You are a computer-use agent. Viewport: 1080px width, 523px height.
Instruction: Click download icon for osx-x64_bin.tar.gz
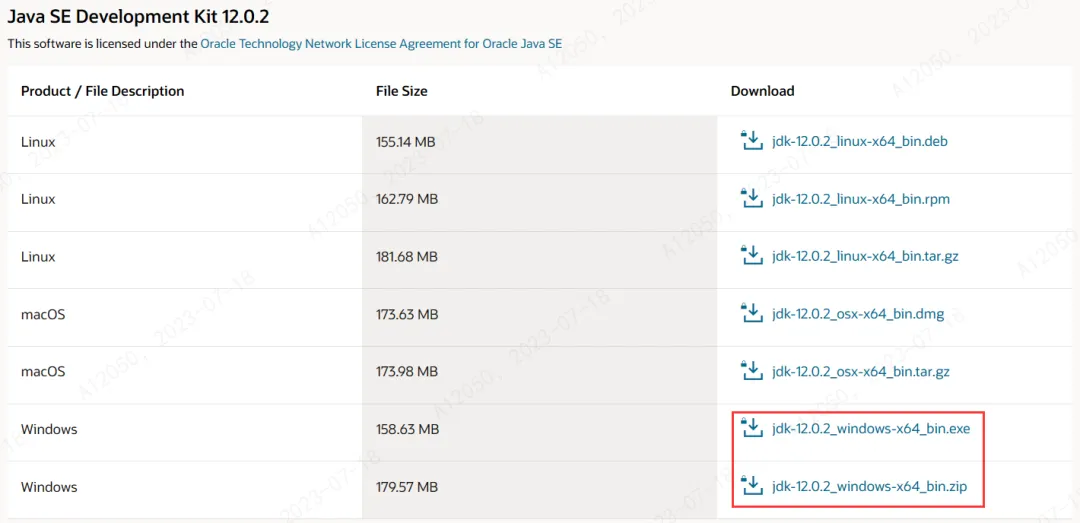751,371
